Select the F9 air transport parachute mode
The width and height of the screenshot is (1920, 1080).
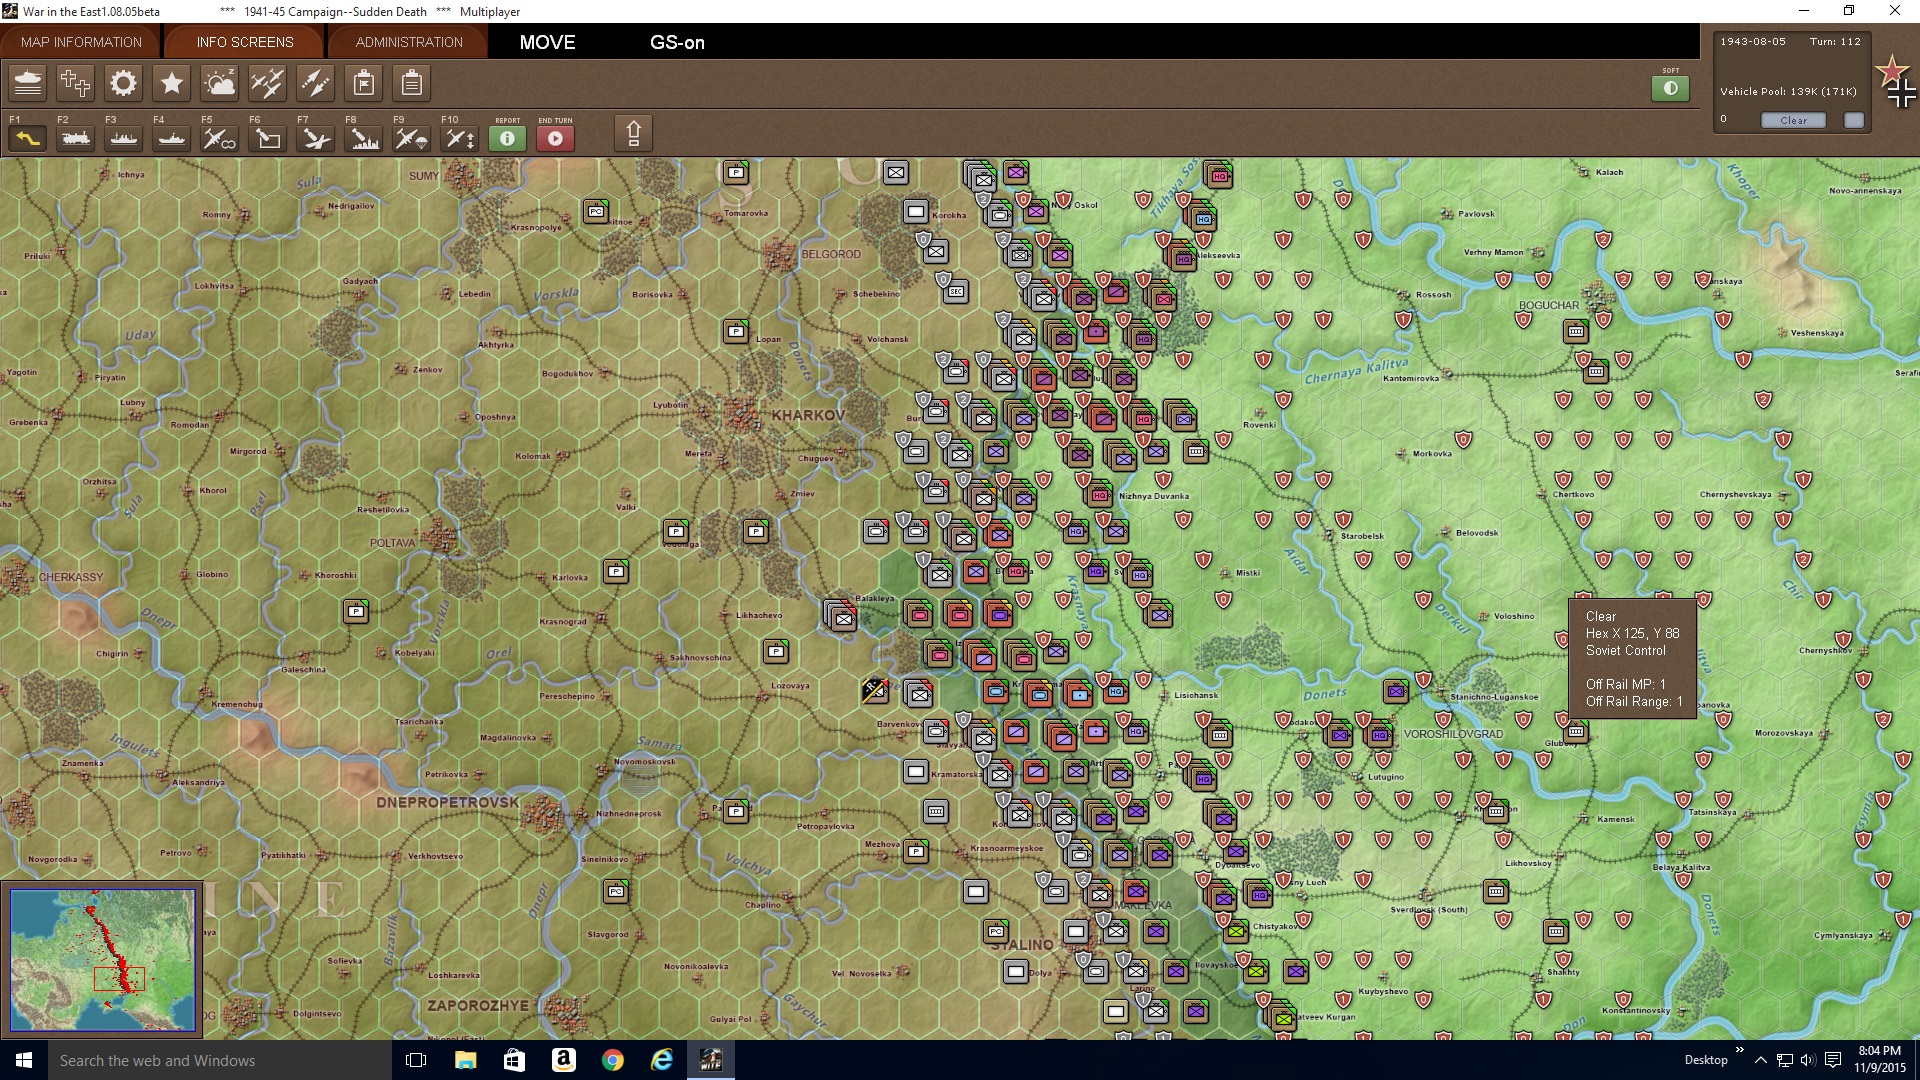pos(412,139)
